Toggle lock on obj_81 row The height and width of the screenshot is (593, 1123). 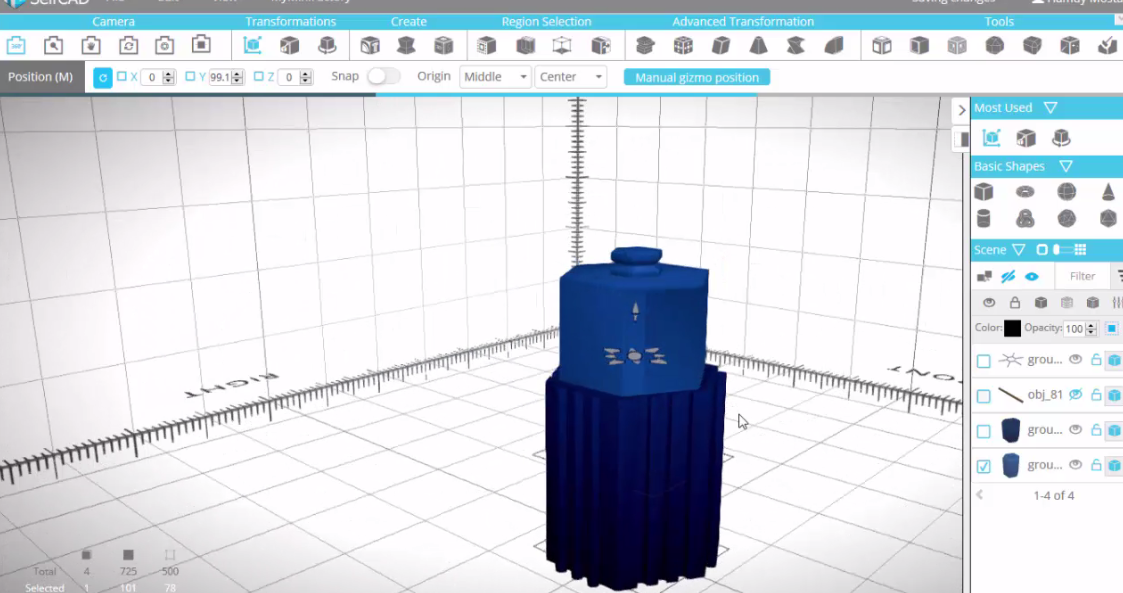click(1096, 395)
